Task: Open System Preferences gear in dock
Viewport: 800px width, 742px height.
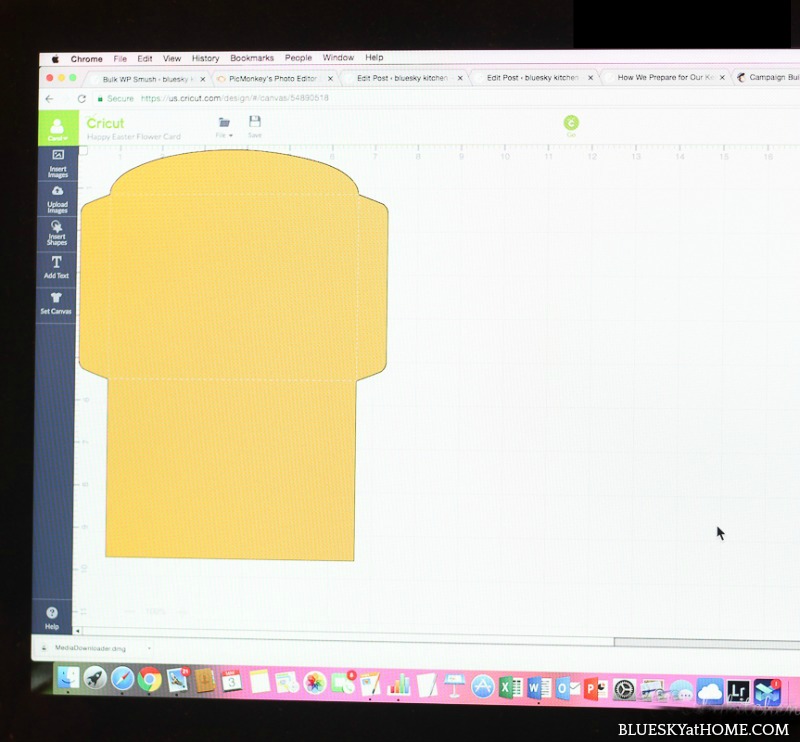Action: coord(624,689)
